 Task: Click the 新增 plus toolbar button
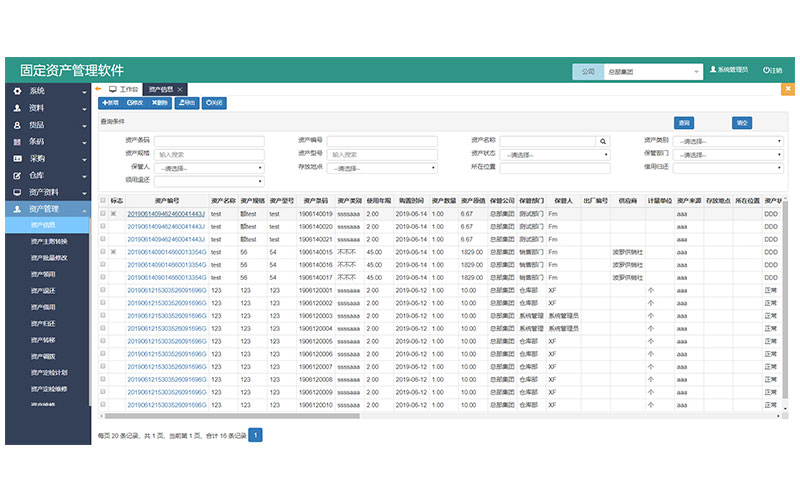(x=110, y=103)
